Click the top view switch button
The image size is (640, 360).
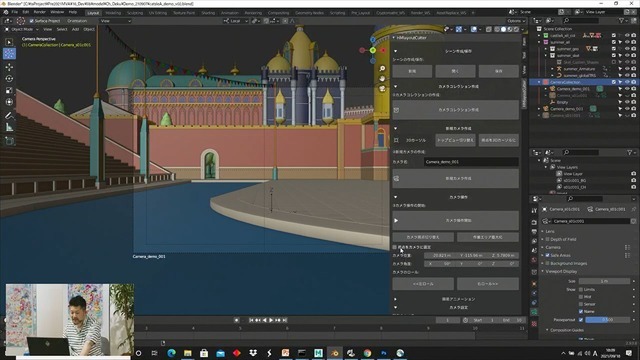click(x=456, y=140)
